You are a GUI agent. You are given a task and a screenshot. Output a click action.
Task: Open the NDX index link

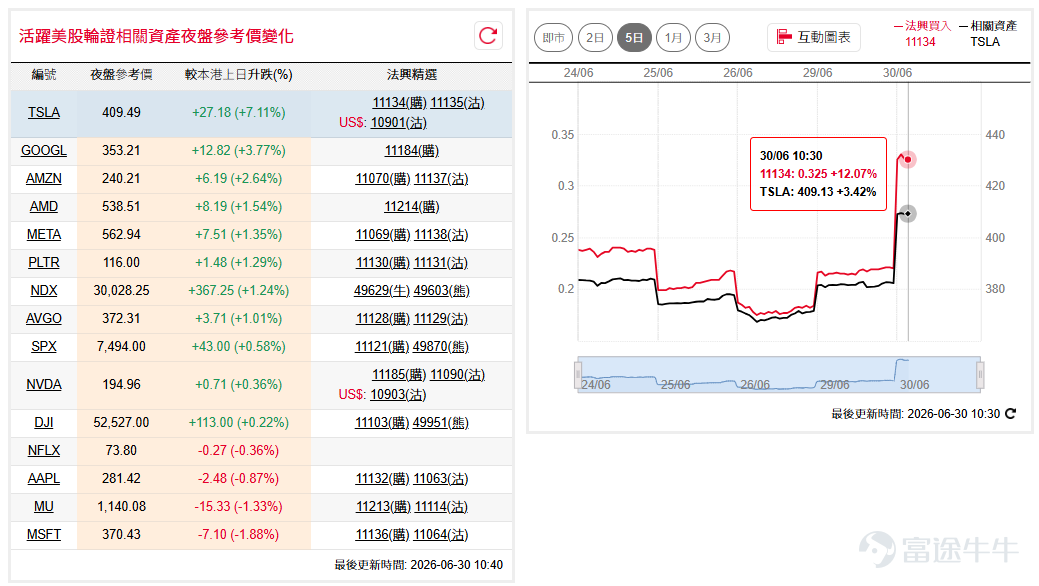pos(44,290)
